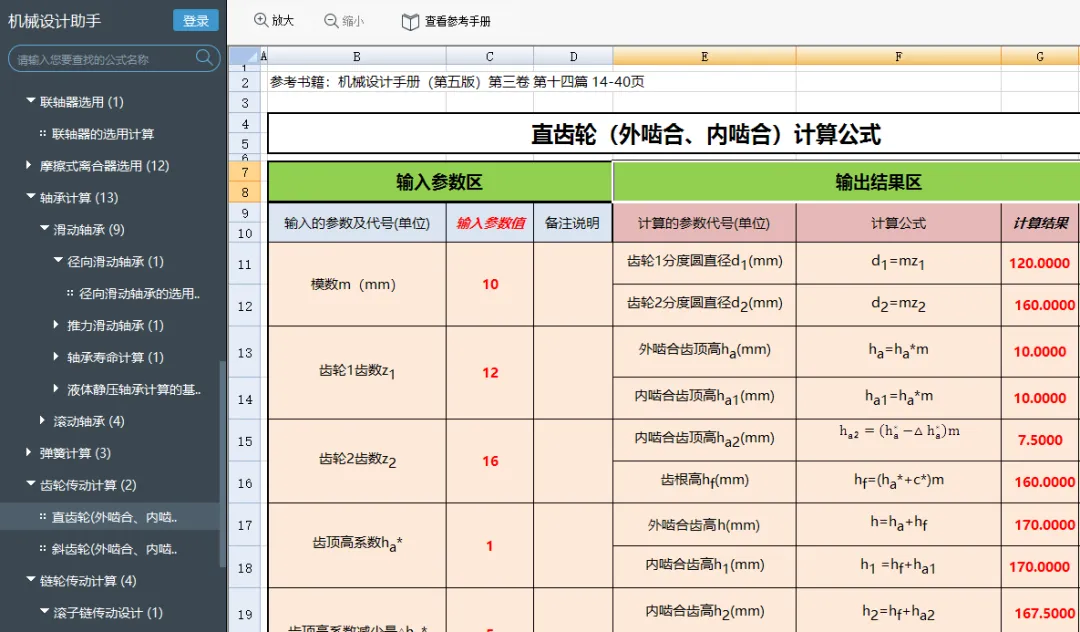Image resolution: width=1080 pixels, height=632 pixels.
Task: Click the 齿轮2齿数z2 label cell
Action: (x=357, y=461)
